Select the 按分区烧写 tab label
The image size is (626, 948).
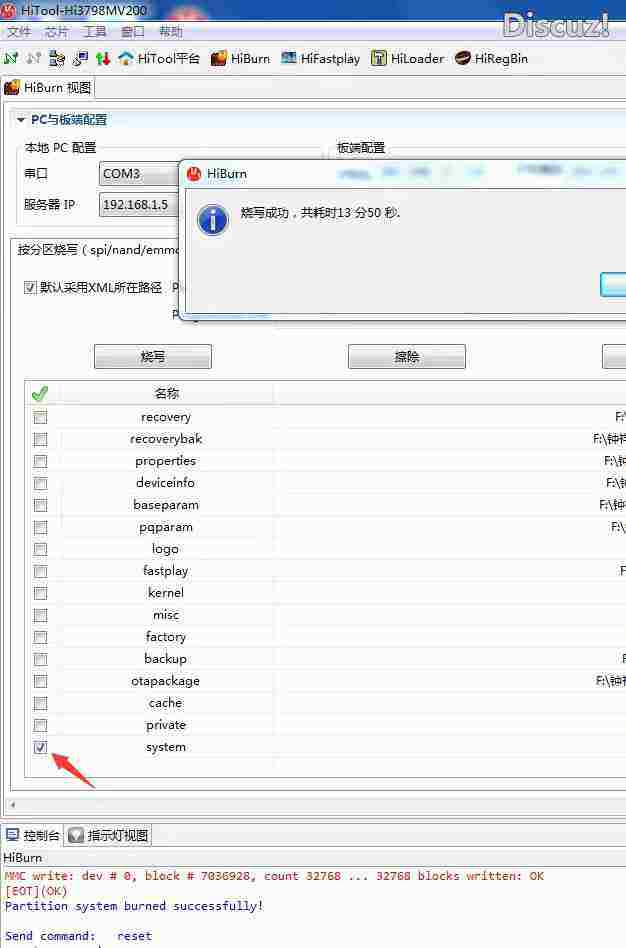(x=98, y=250)
